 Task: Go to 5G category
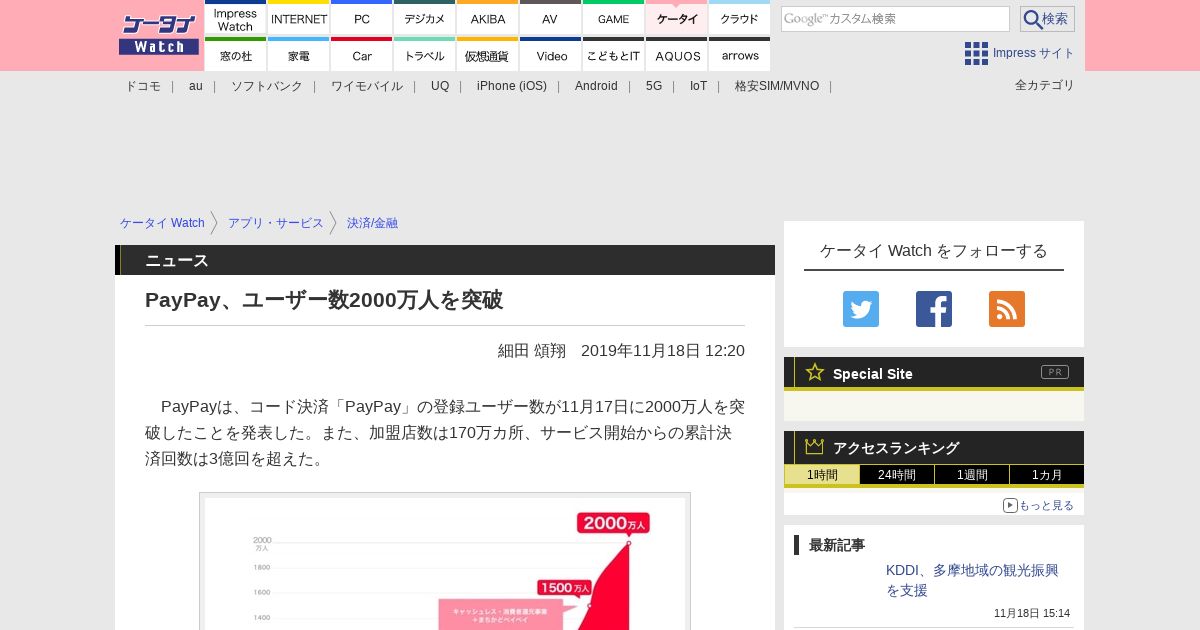pyautogui.click(x=654, y=86)
